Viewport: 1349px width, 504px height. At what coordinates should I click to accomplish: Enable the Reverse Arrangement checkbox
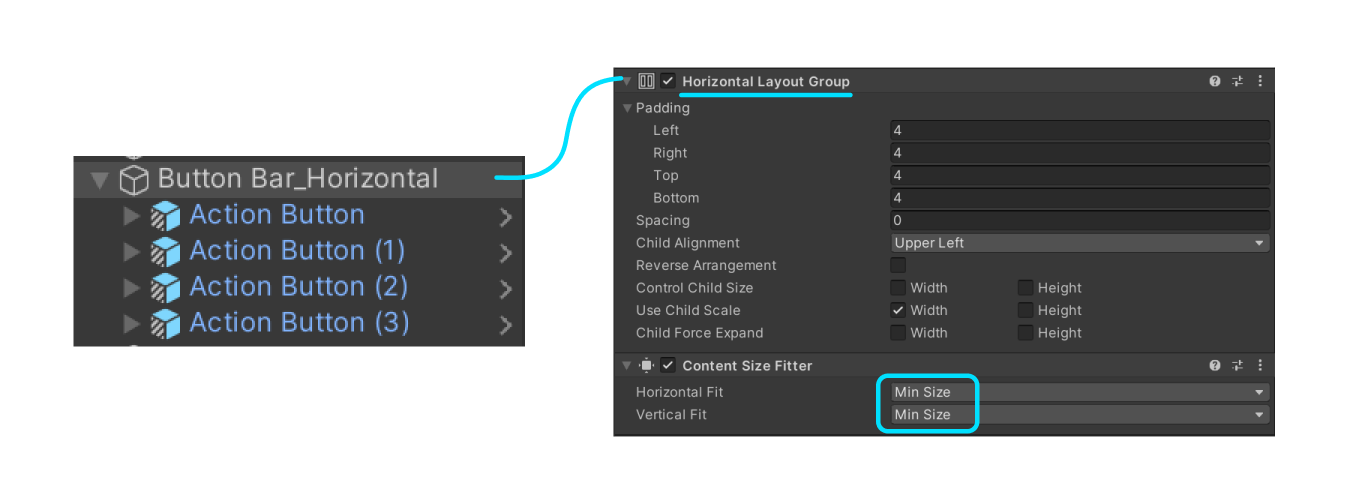[898, 265]
